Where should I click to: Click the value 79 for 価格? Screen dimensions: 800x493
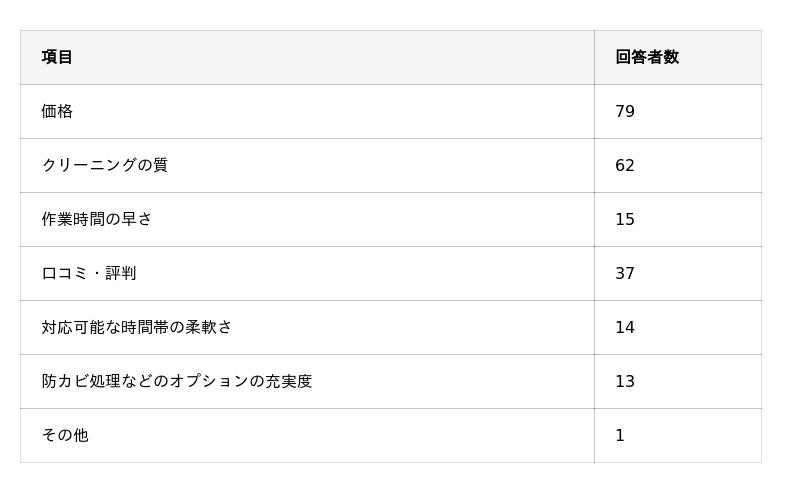click(625, 111)
